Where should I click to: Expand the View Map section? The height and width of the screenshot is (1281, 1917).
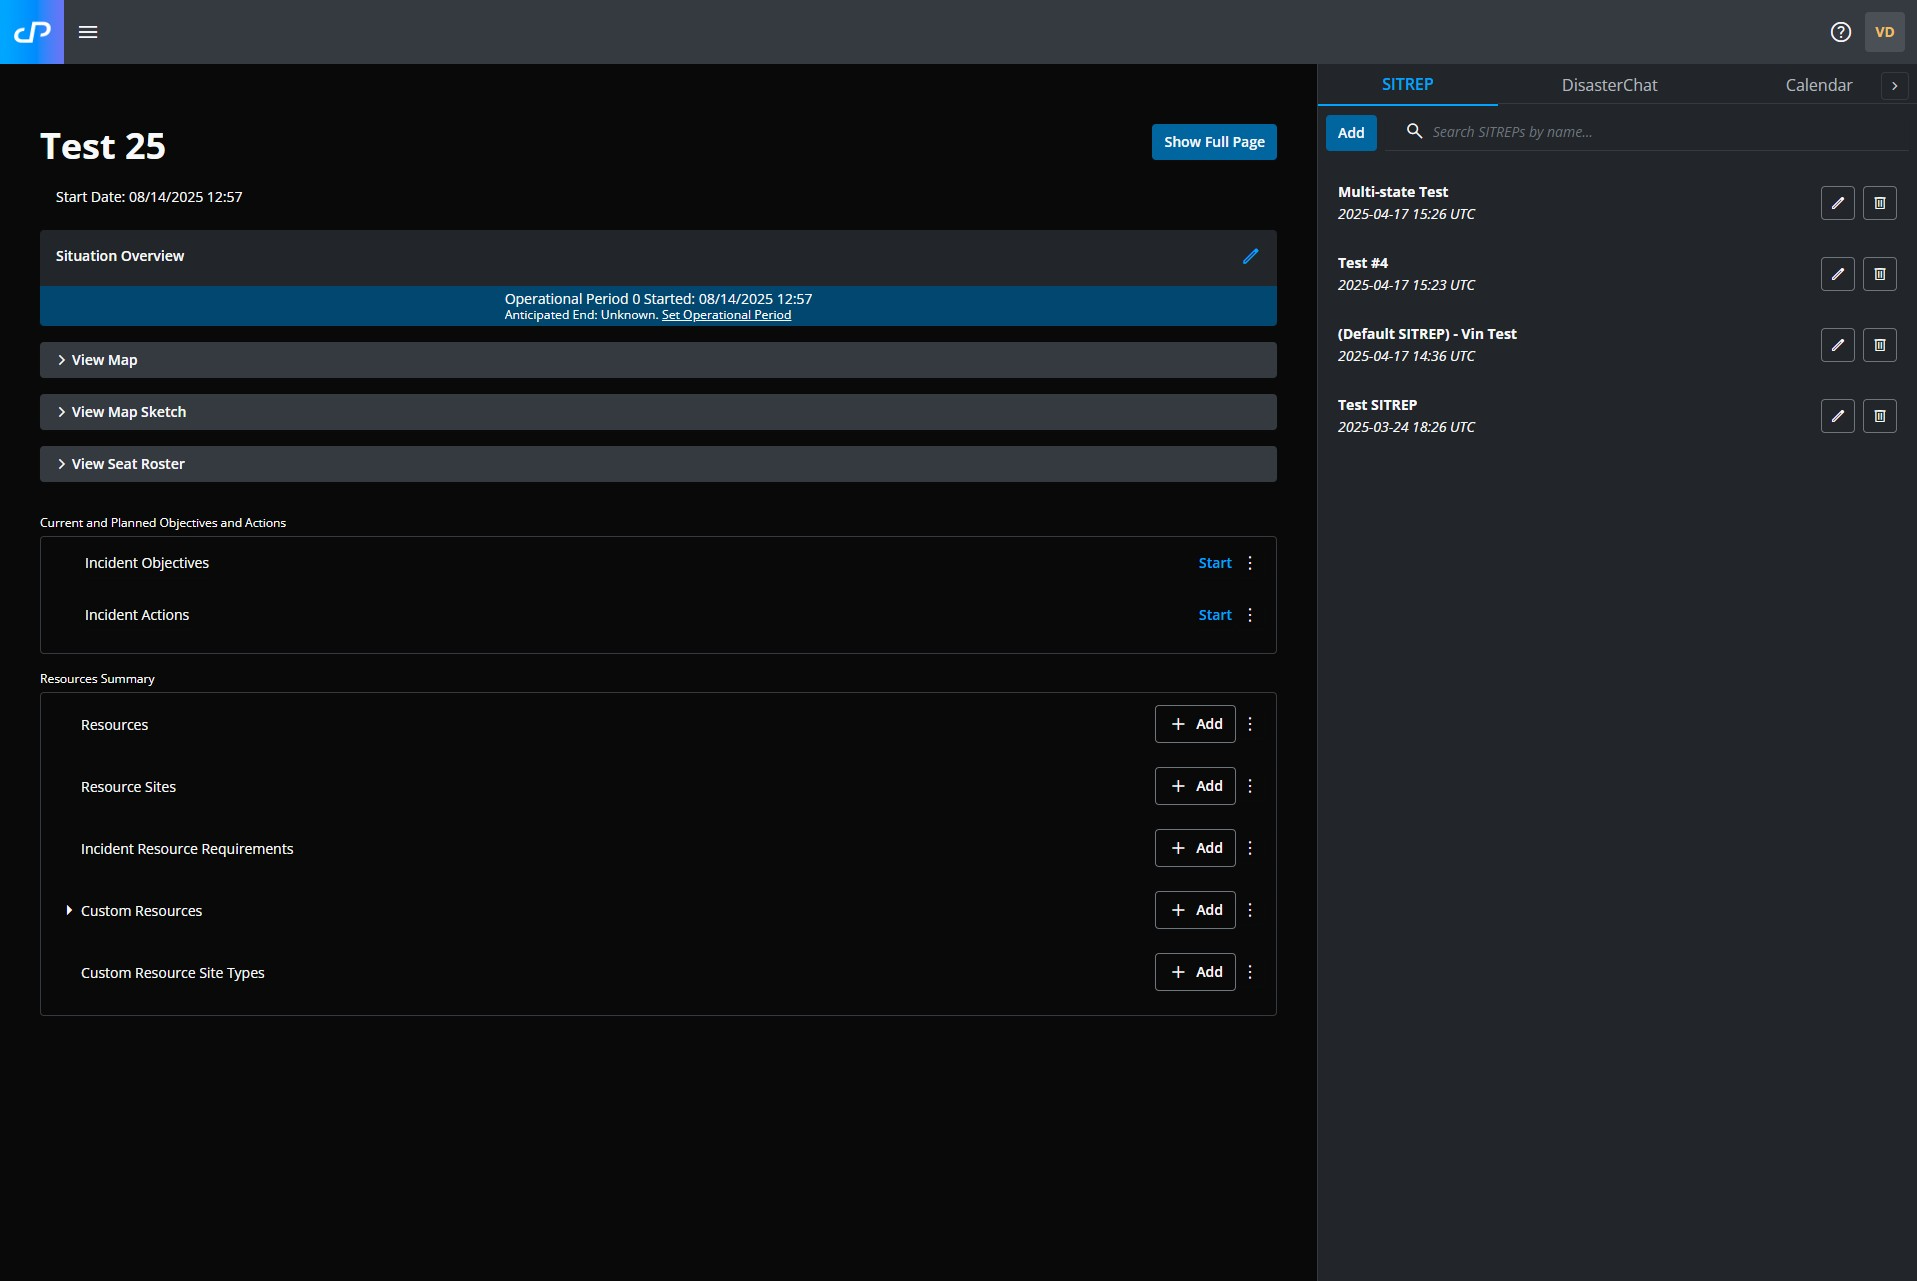point(658,360)
